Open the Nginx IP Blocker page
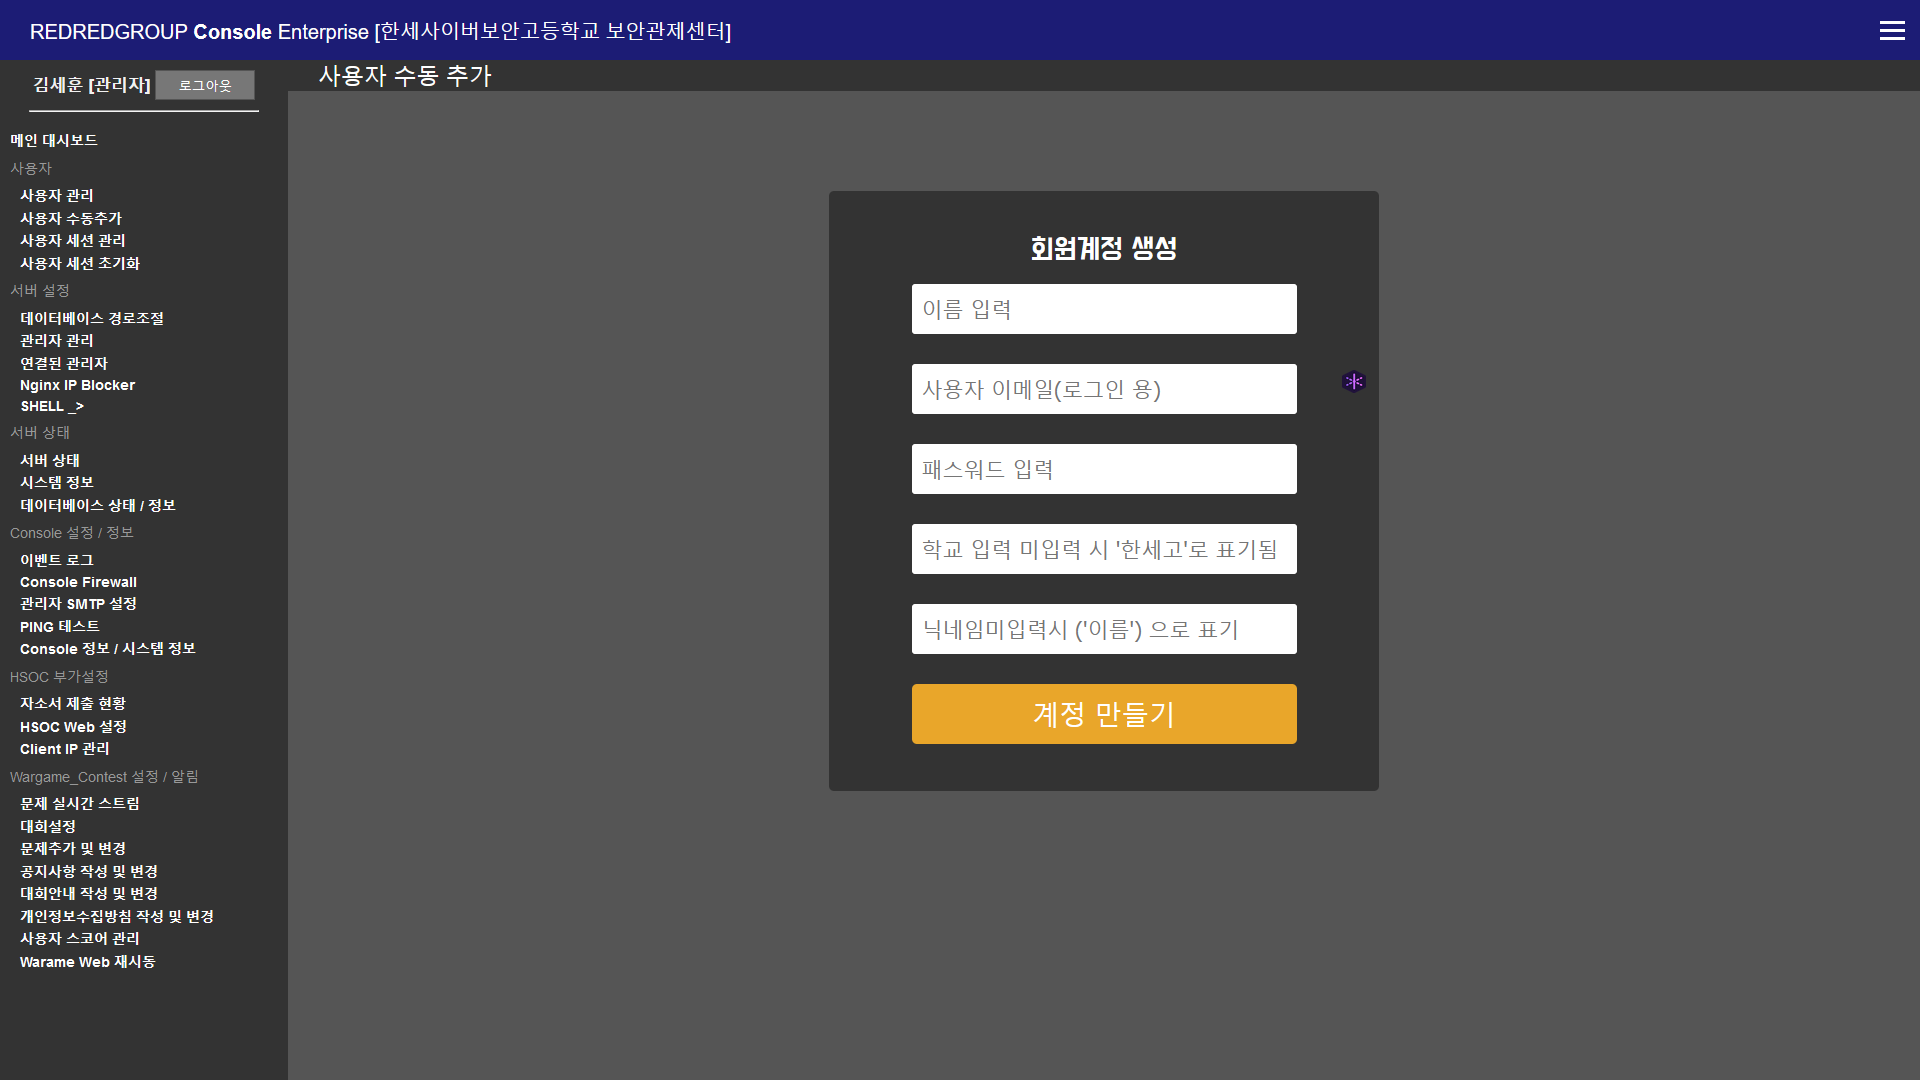The width and height of the screenshot is (1920, 1080). click(77, 385)
